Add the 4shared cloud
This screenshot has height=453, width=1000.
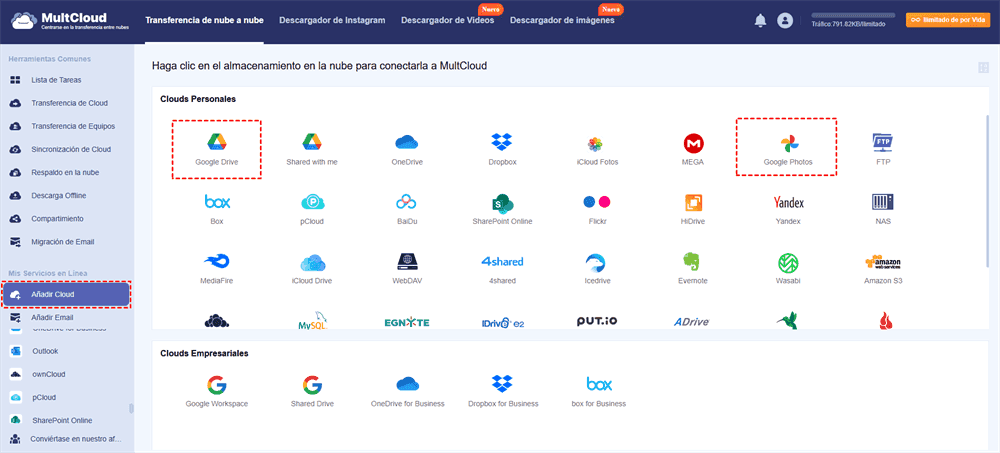[503, 262]
